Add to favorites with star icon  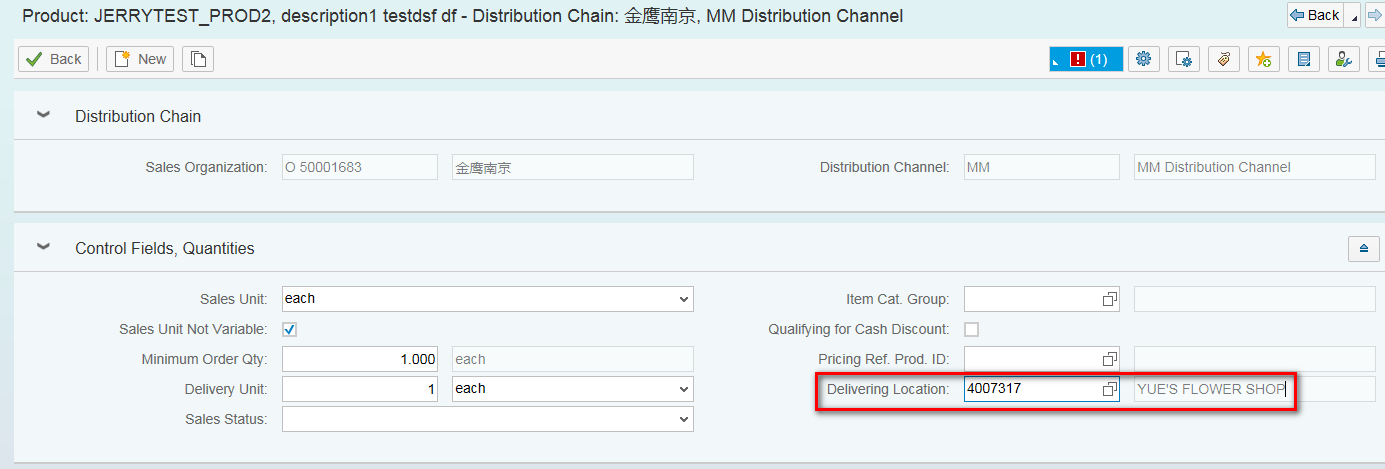pyautogui.click(x=1264, y=59)
